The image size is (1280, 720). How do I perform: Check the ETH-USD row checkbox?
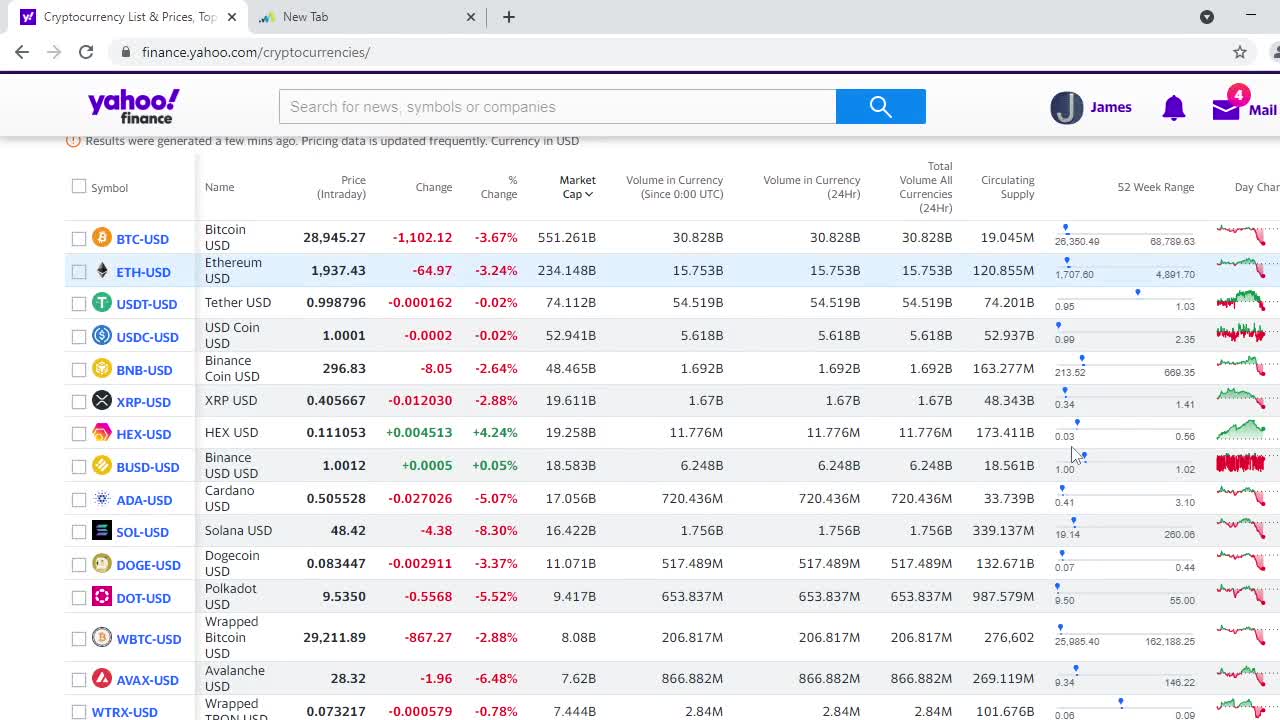click(79, 272)
